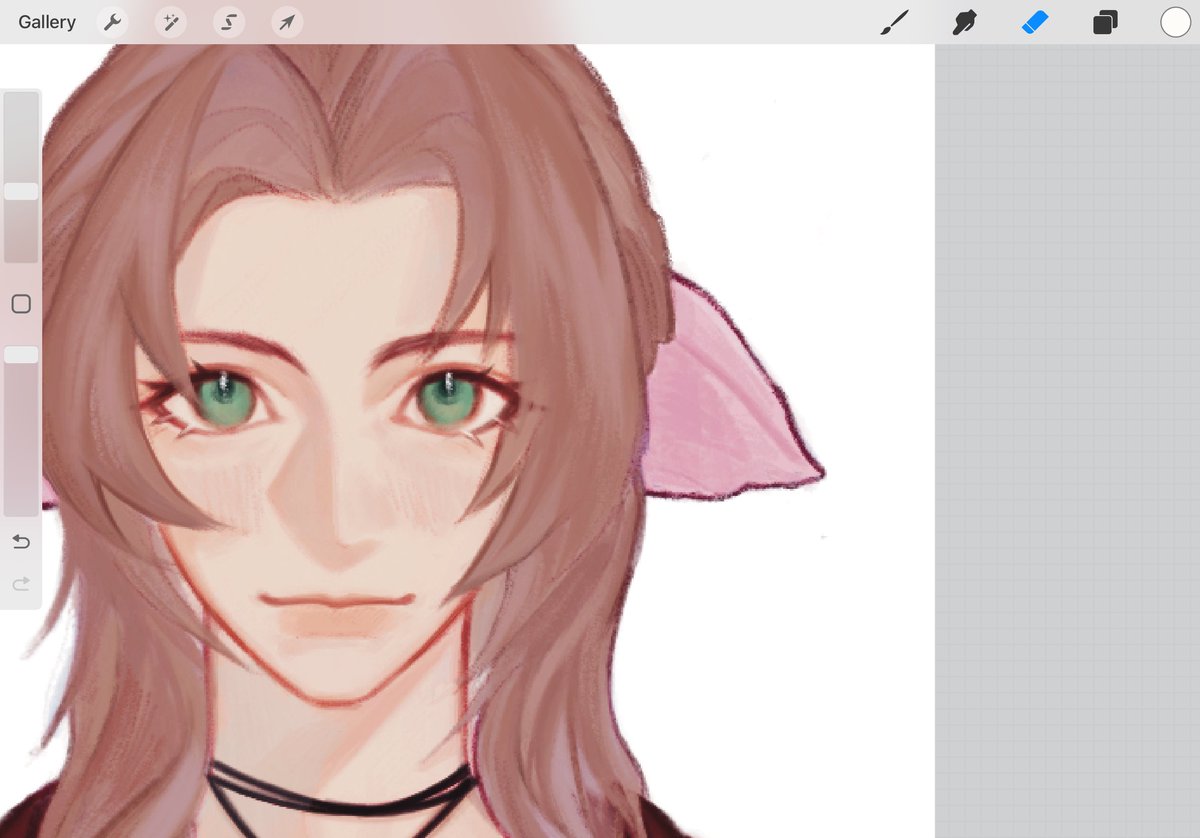Screen dimensions: 1200x838
Task: Redo with the greyed redo arrow
Action: (x=21, y=584)
